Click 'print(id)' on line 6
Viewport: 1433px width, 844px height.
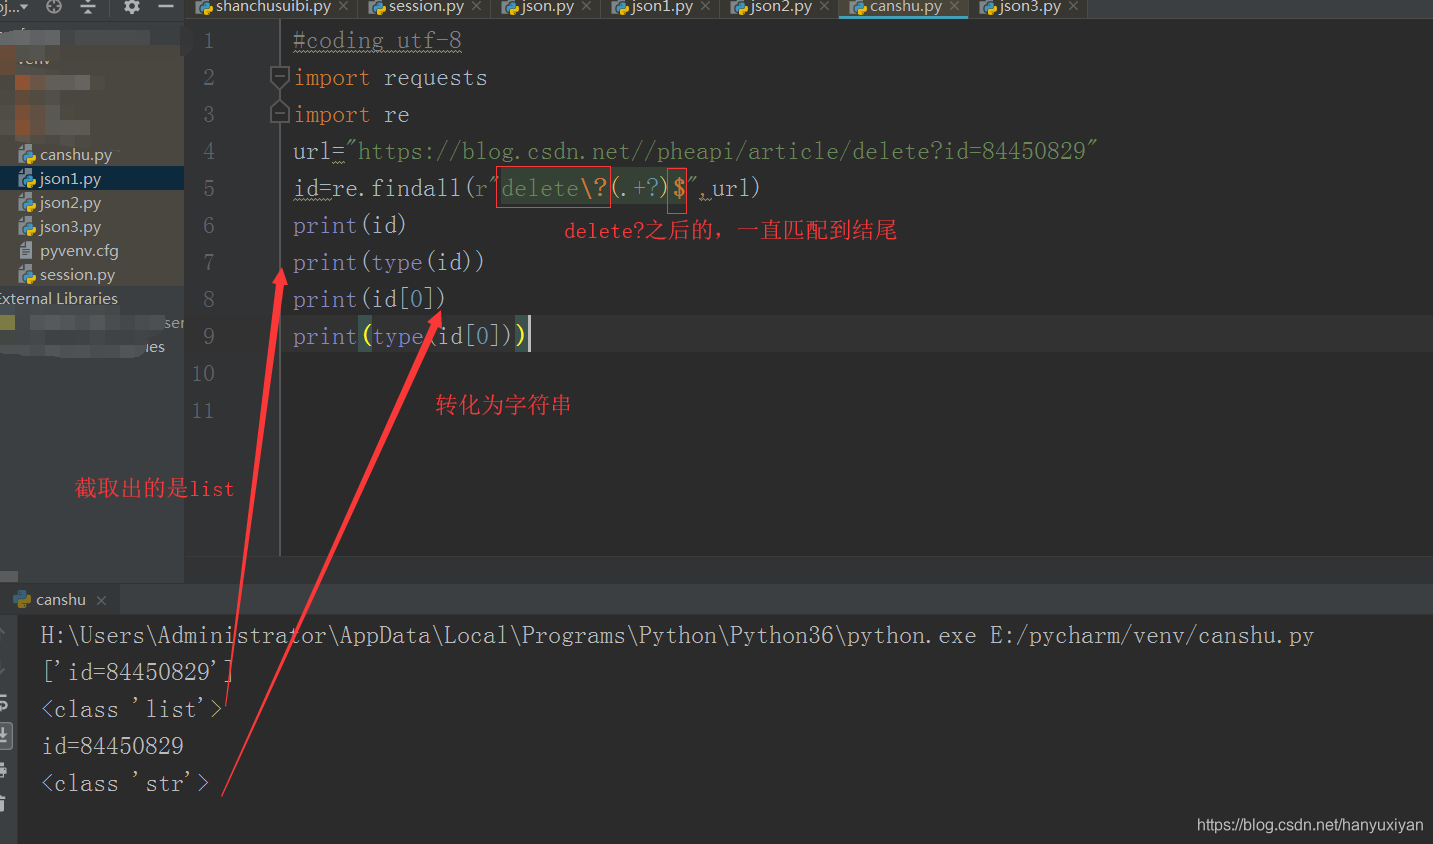tap(349, 225)
